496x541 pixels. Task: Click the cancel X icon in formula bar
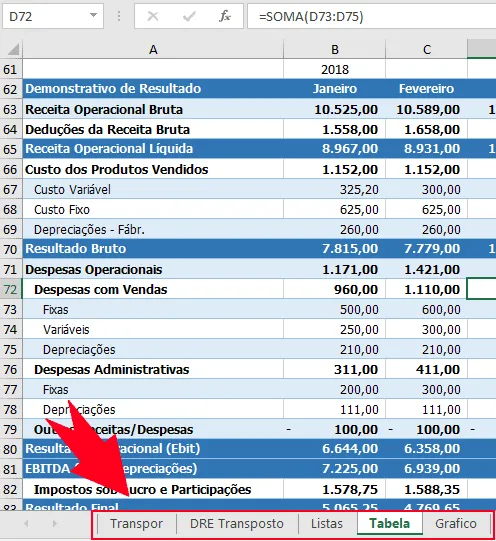coord(153,16)
